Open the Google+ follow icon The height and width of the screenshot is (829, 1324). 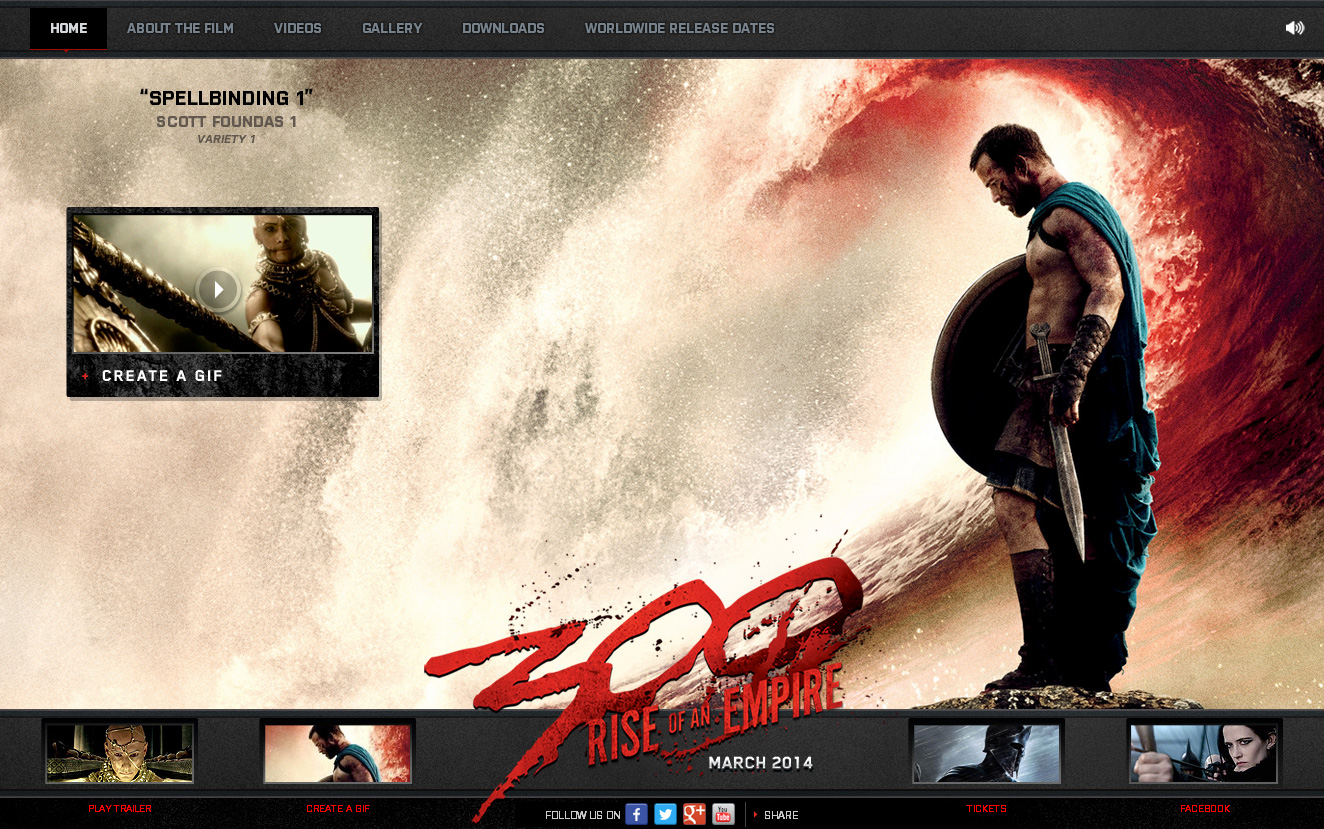pyautogui.click(x=694, y=814)
